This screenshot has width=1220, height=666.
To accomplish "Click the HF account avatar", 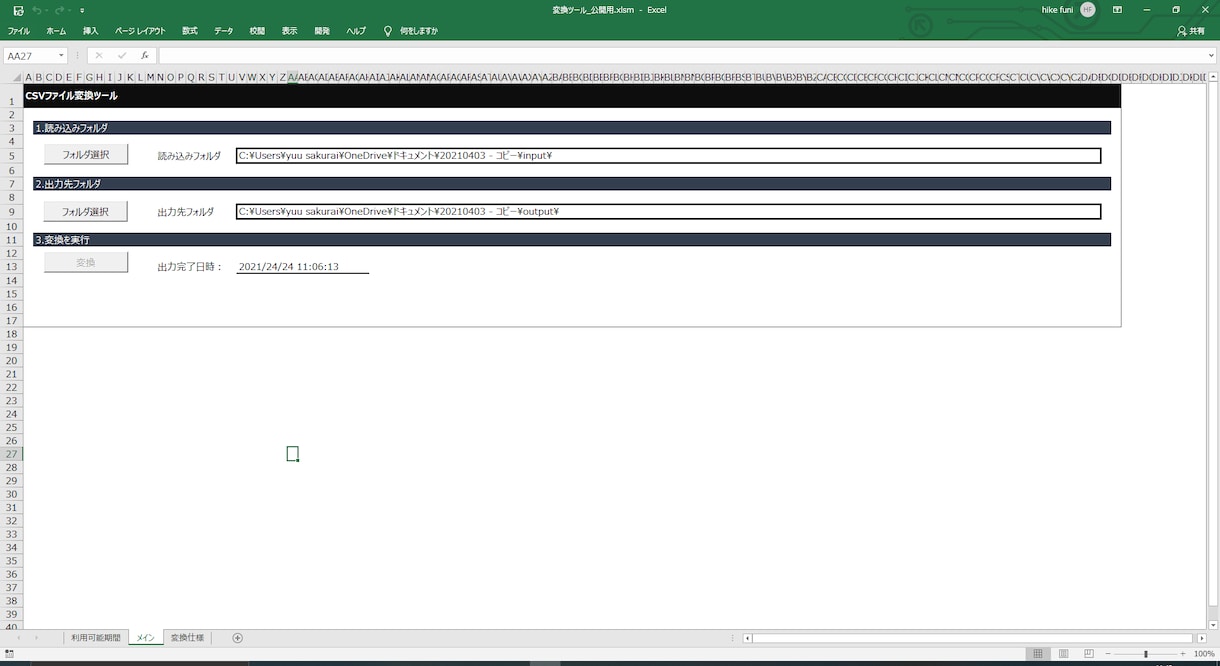I will coord(1087,10).
